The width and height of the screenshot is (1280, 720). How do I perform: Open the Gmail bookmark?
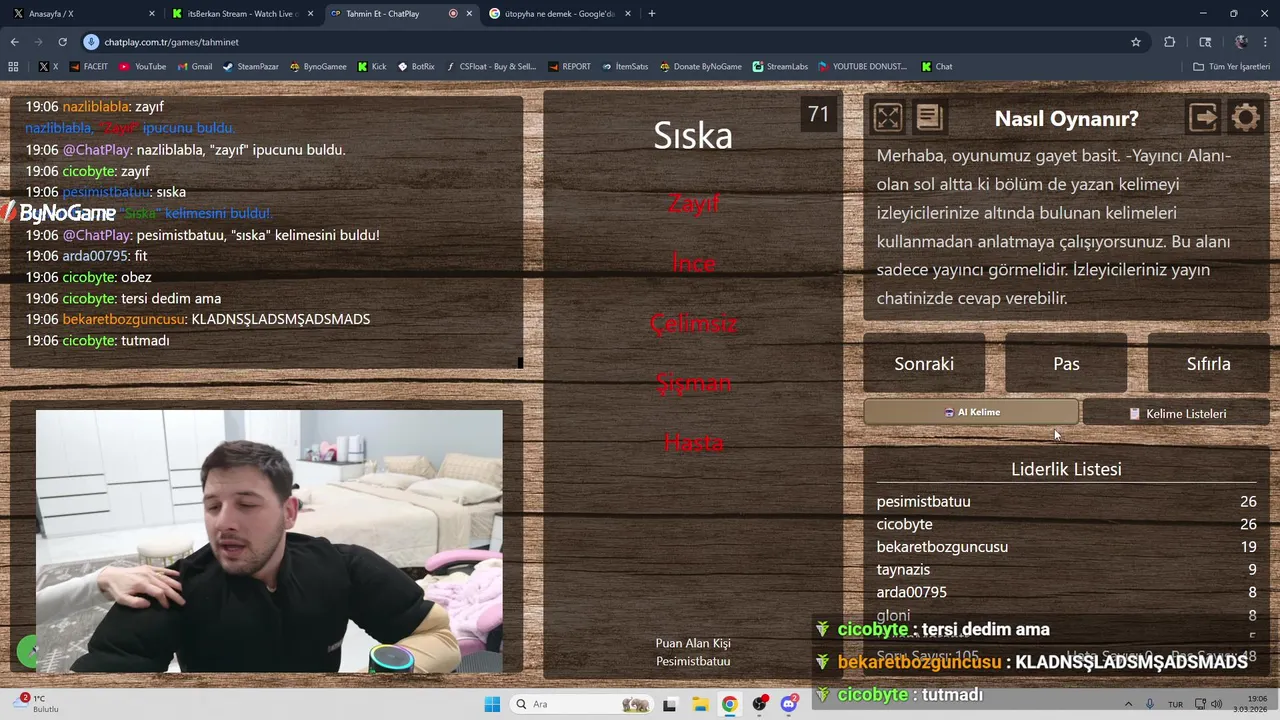click(x=195, y=67)
